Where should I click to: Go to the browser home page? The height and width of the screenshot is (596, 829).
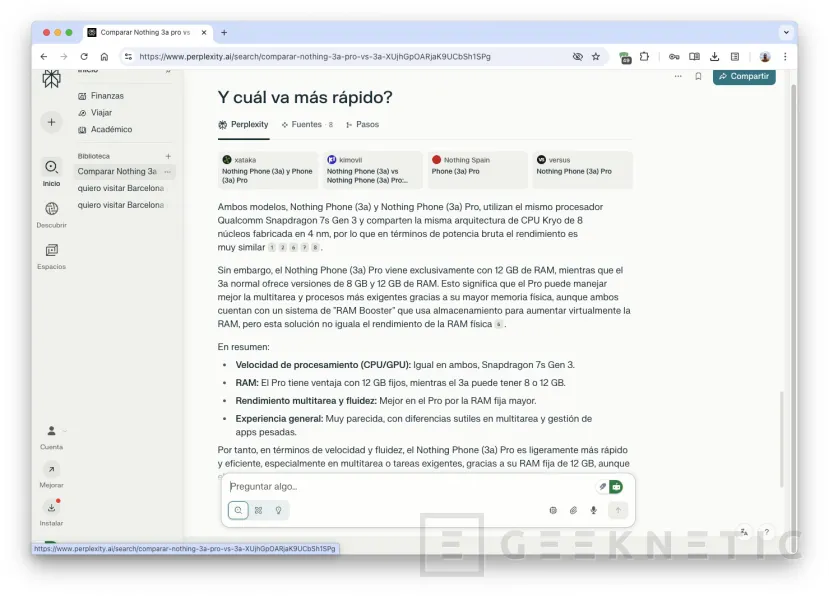point(104,57)
